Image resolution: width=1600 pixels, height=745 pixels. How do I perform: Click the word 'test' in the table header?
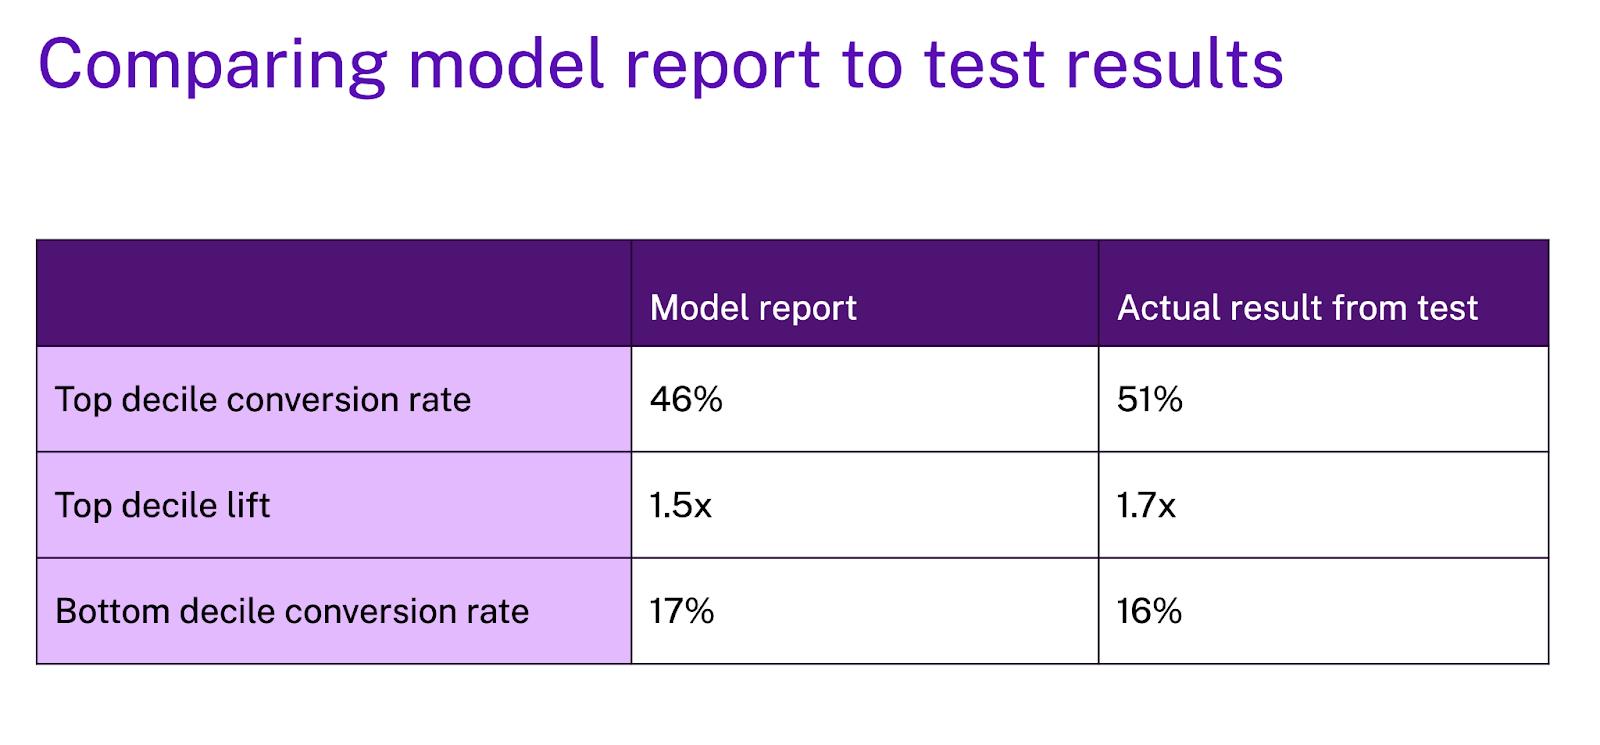[x=1447, y=308]
